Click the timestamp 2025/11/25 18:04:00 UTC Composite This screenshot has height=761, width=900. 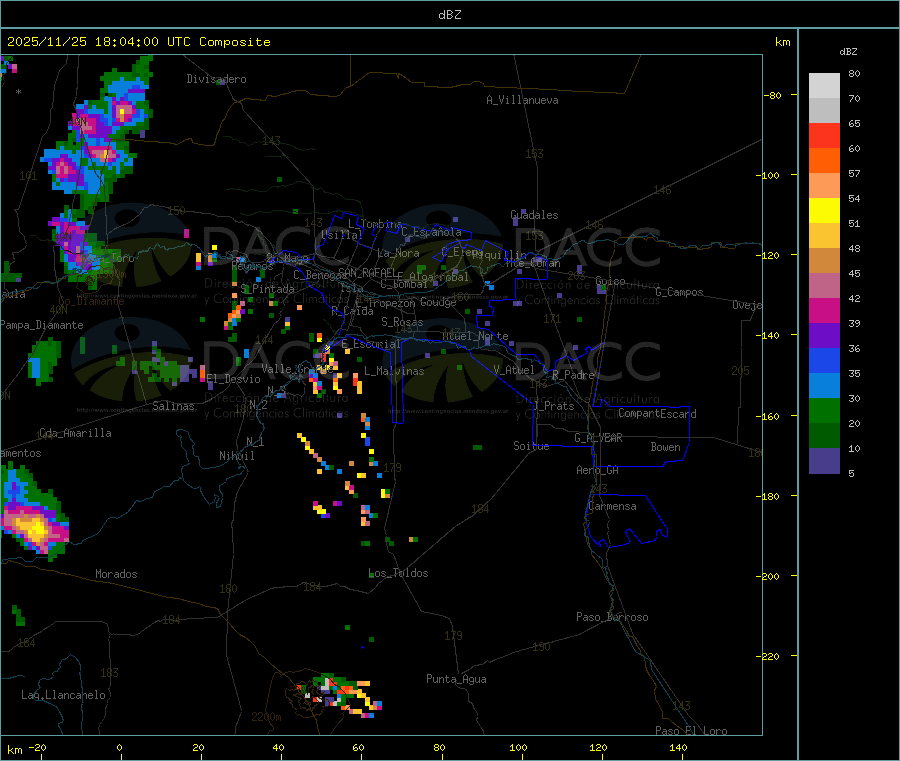[x=138, y=42]
